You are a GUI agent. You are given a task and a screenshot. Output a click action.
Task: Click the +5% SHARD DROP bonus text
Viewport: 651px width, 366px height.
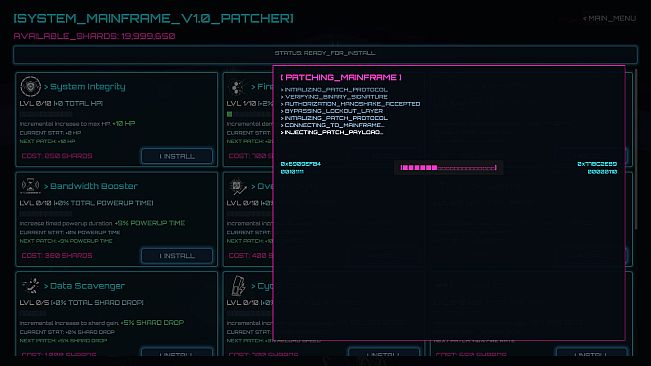(x=152, y=323)
